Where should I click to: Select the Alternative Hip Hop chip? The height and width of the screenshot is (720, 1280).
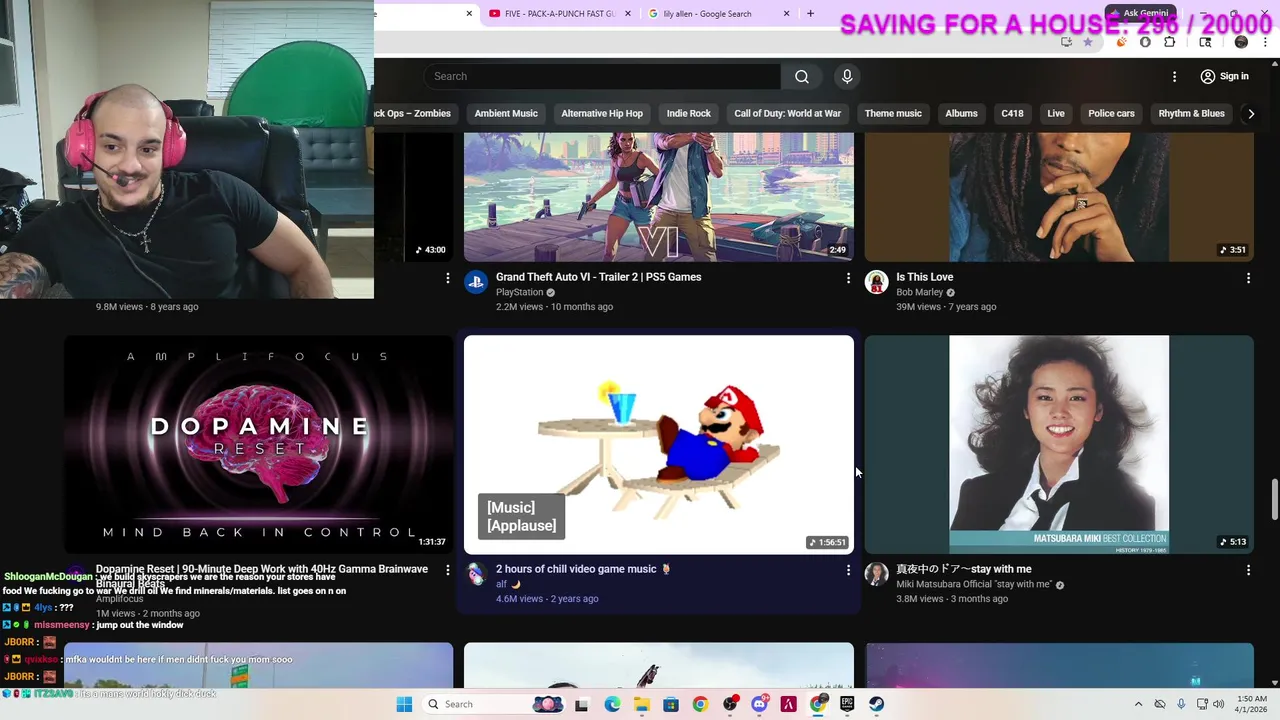point(602,113)
